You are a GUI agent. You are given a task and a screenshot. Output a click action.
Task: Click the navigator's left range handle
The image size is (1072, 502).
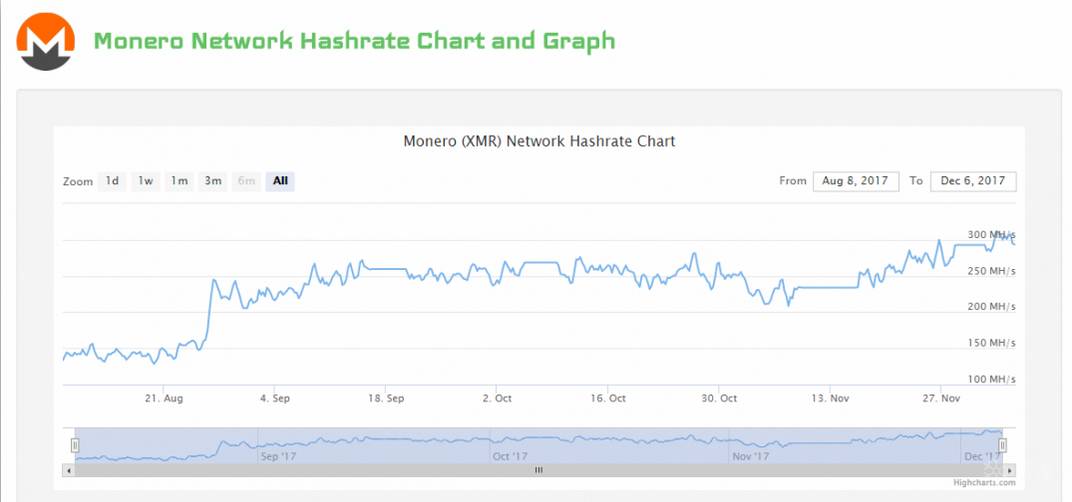(75, 445)
